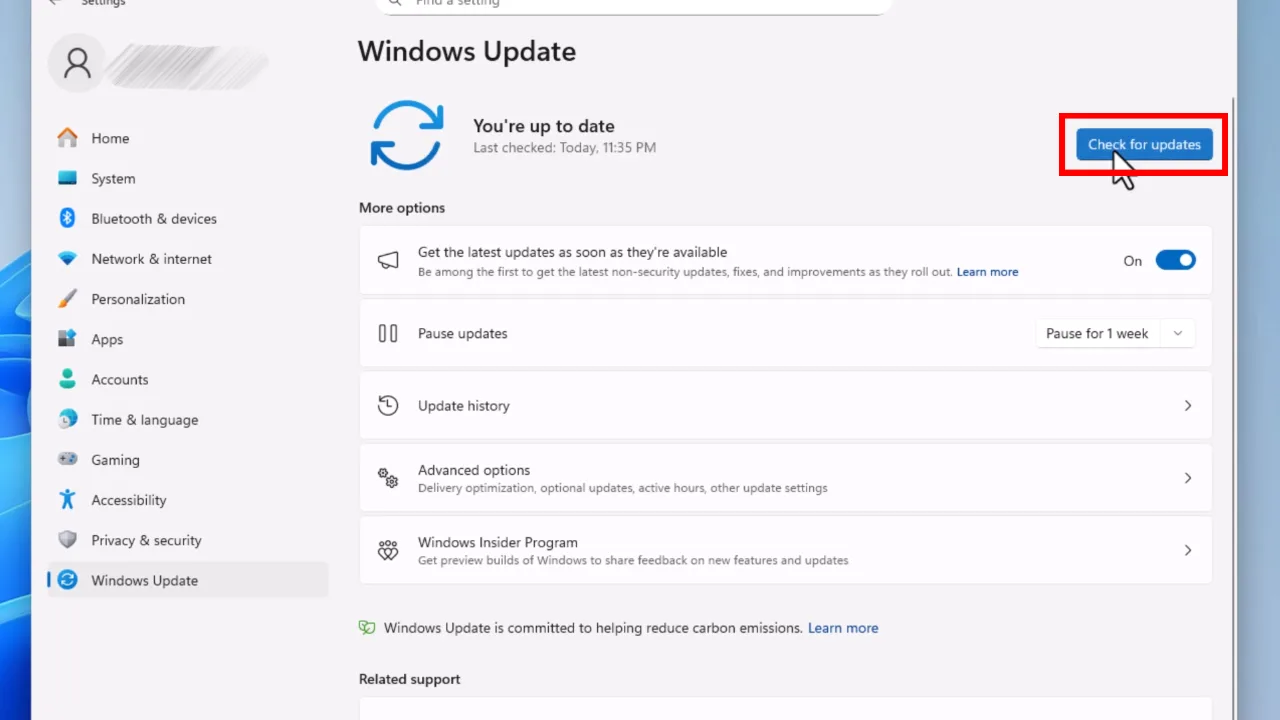Screen dimensions: 1280x720
Task: Open the Home settings page
Action: click(188, 138)
